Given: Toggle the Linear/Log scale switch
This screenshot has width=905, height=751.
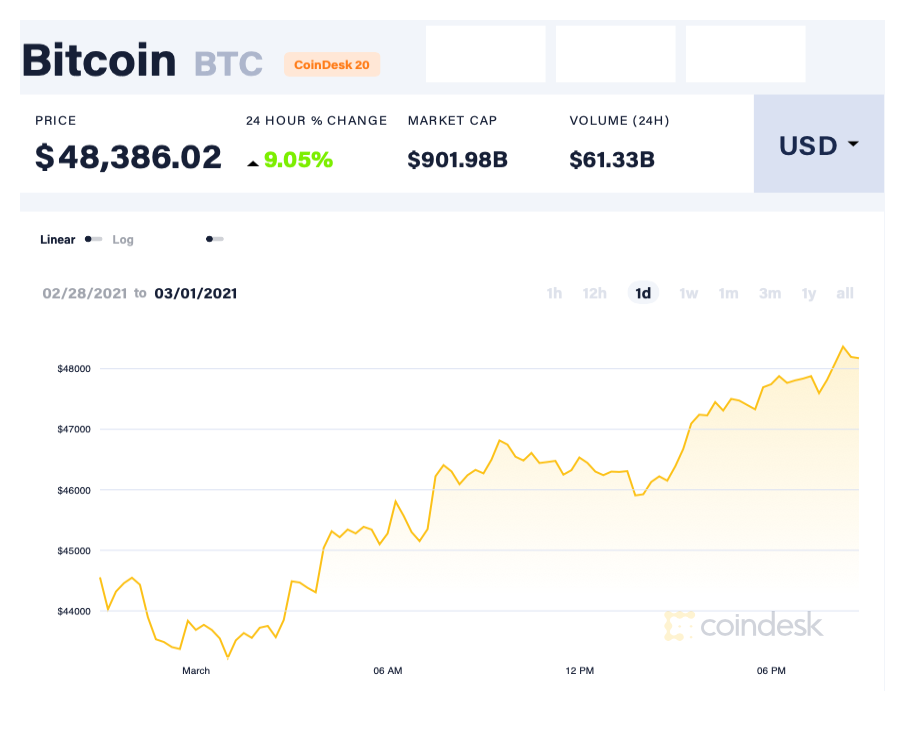Looking at the screenshot, I should point(93,240).
